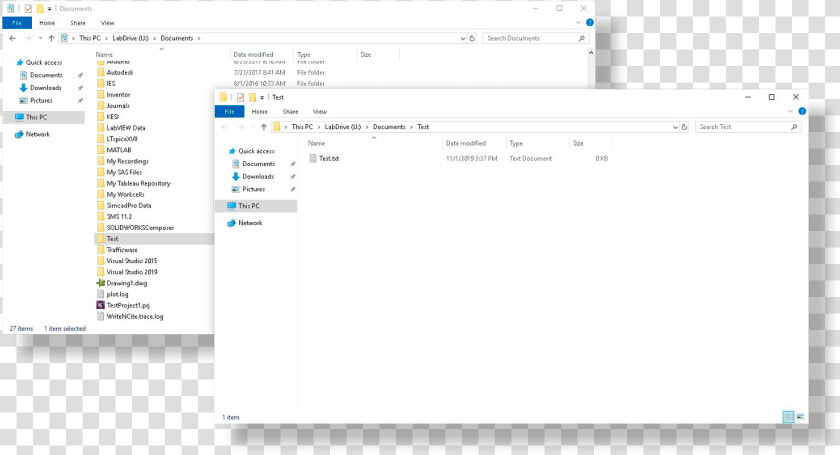Select Network in Test window sidebar
The width and height of the screenshot is (840, 455).
(250, 223)
